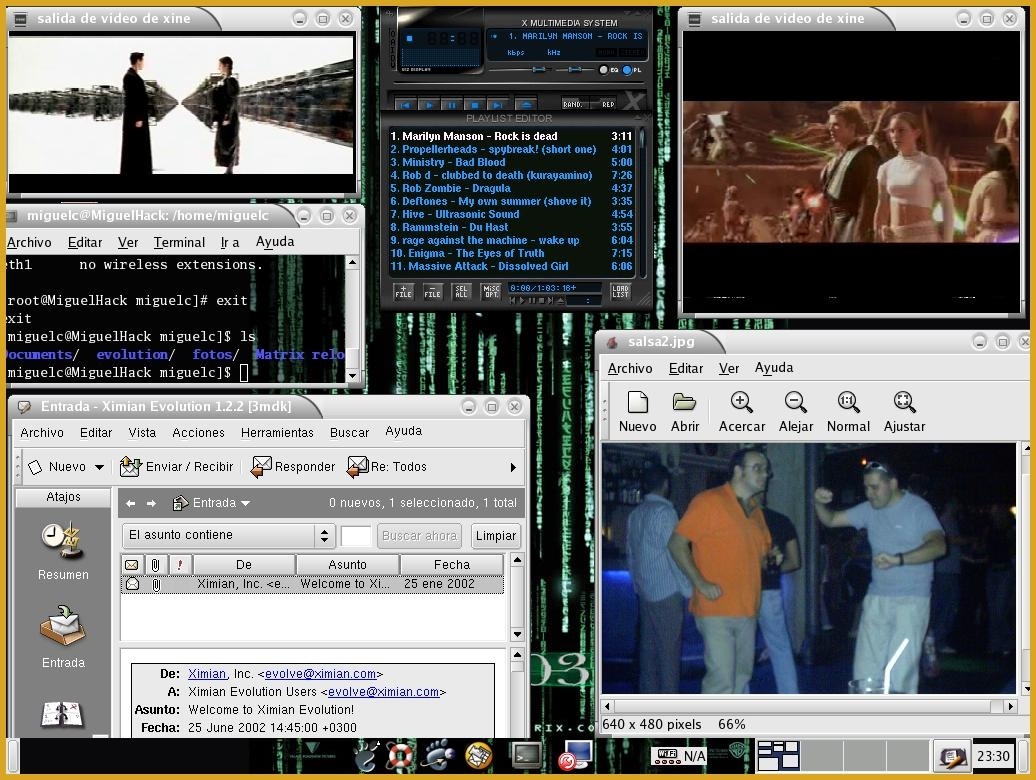
Task: Click the XMMS pause button
Action: click(452, 104)
